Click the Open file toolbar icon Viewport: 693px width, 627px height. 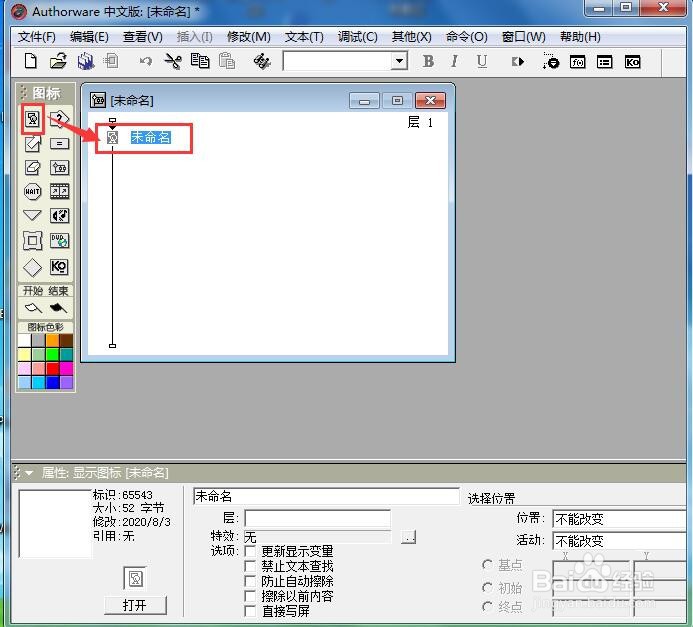click(58, 61)
